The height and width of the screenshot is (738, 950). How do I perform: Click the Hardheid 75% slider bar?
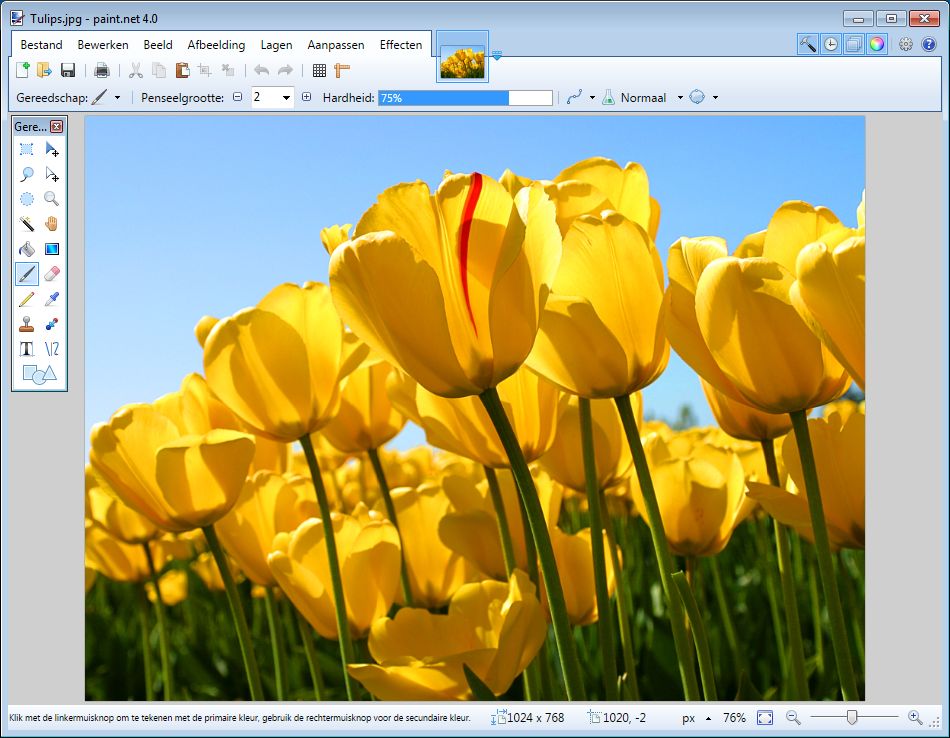pyautogui.click(x=465, y=98)
